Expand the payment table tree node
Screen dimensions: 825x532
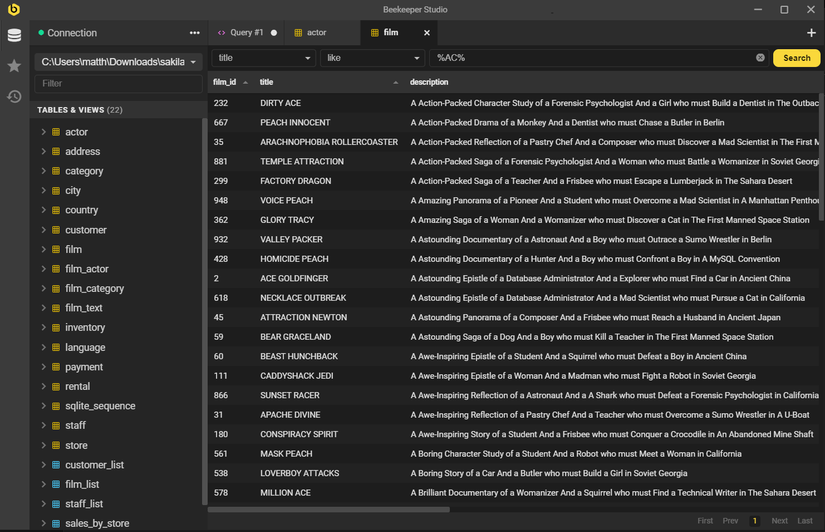pos(43,367)
